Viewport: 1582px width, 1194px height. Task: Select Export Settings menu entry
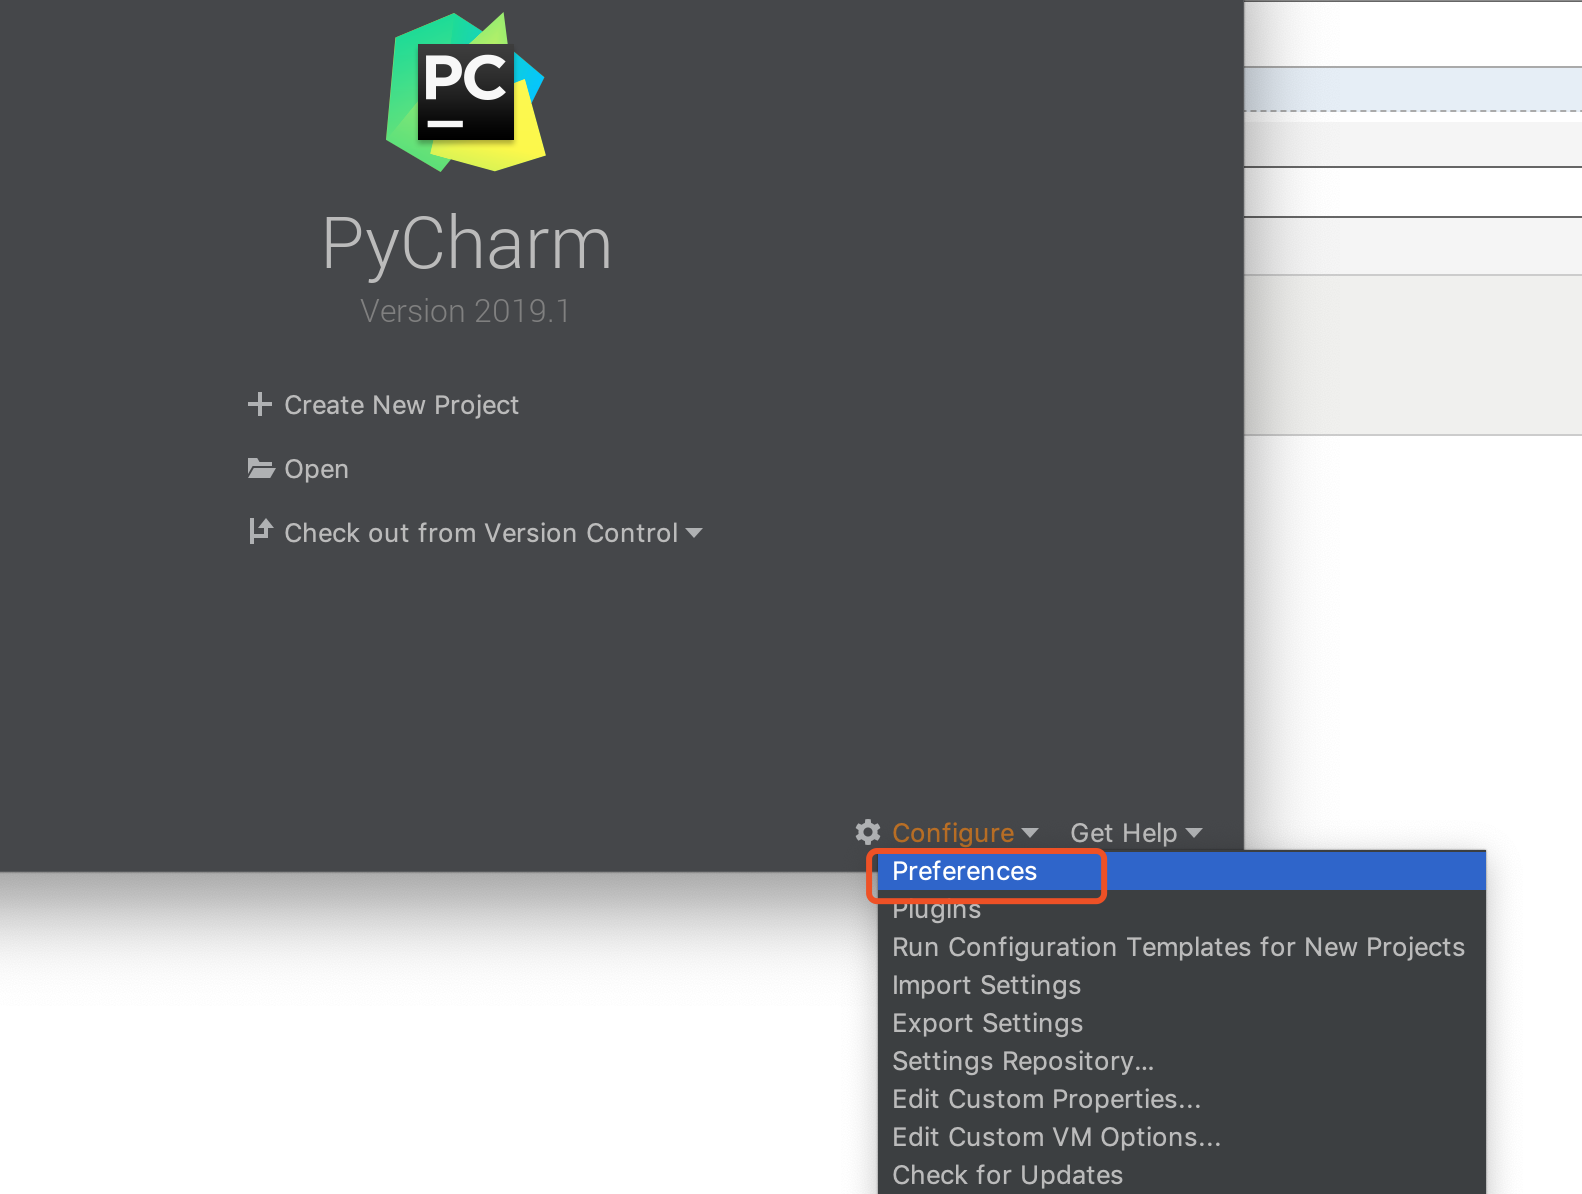tap(1181, 1023)
